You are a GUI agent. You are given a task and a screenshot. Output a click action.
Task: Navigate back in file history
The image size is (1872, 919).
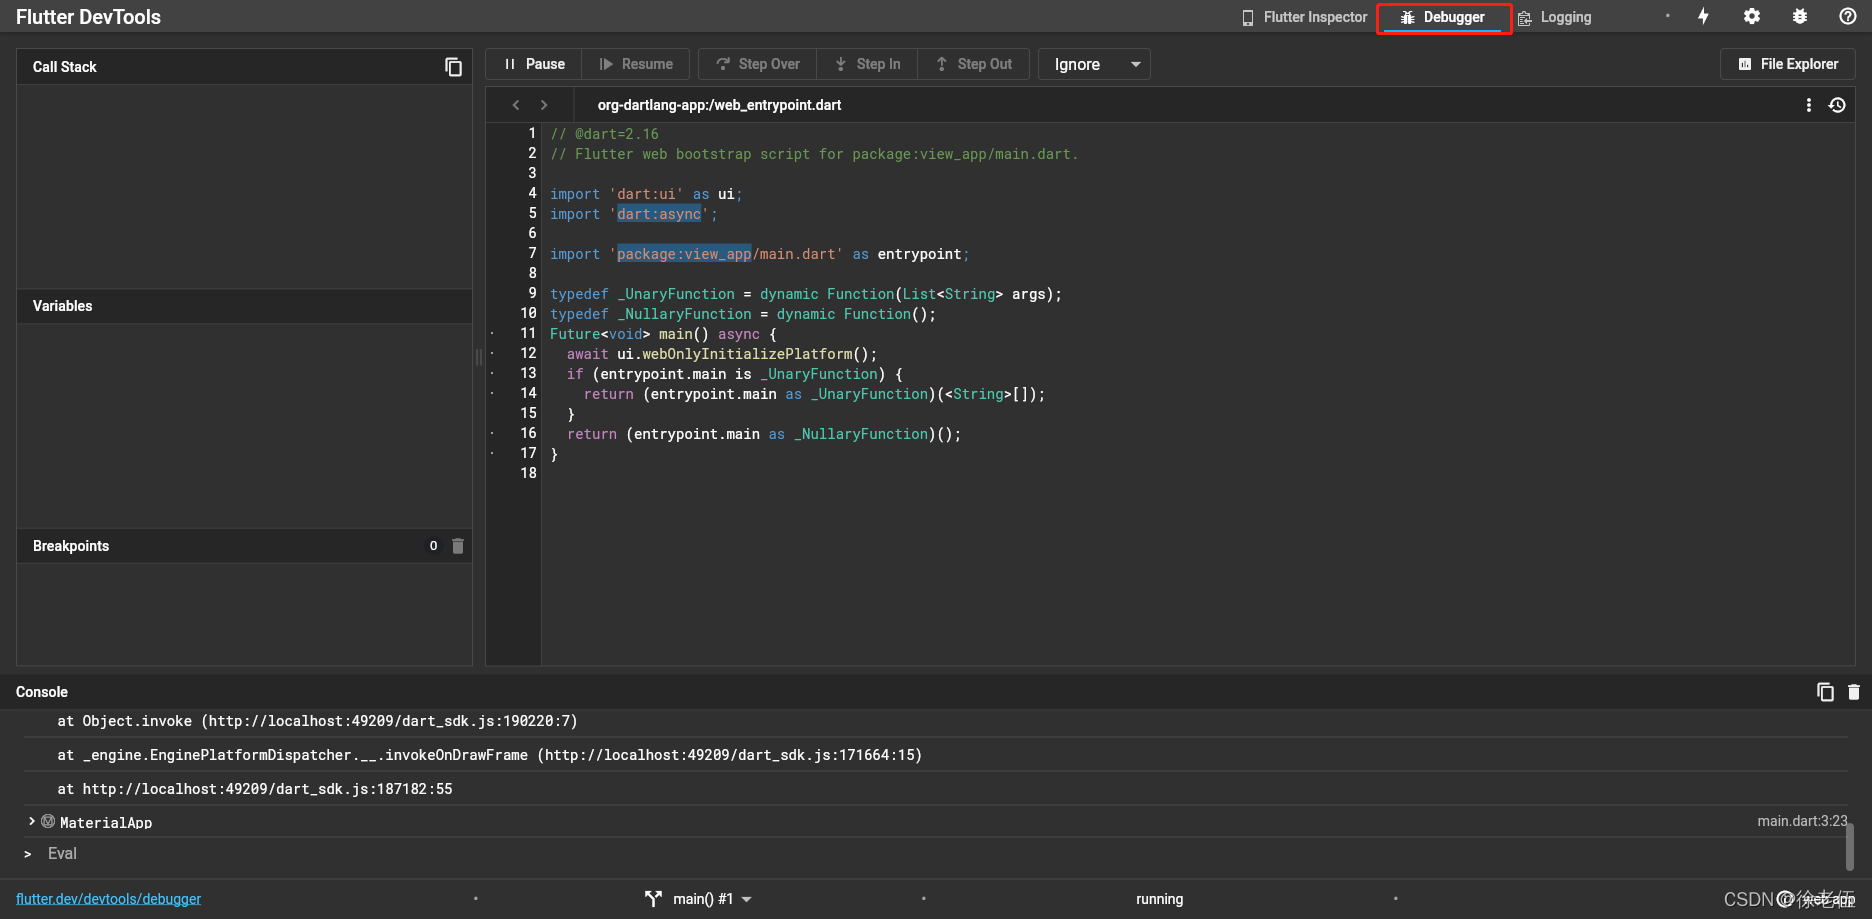pyautogui.click(x=516, y=105)
